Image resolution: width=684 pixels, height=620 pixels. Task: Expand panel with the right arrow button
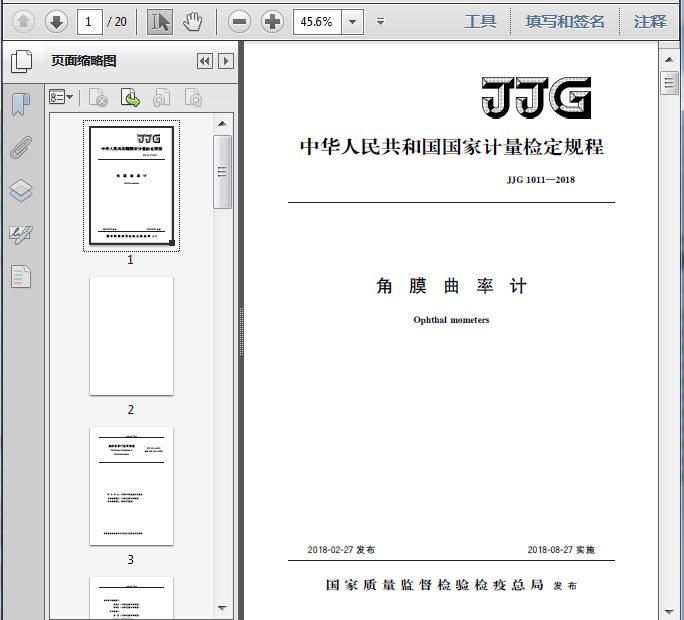pyautogui.click(x=226, y=61)
